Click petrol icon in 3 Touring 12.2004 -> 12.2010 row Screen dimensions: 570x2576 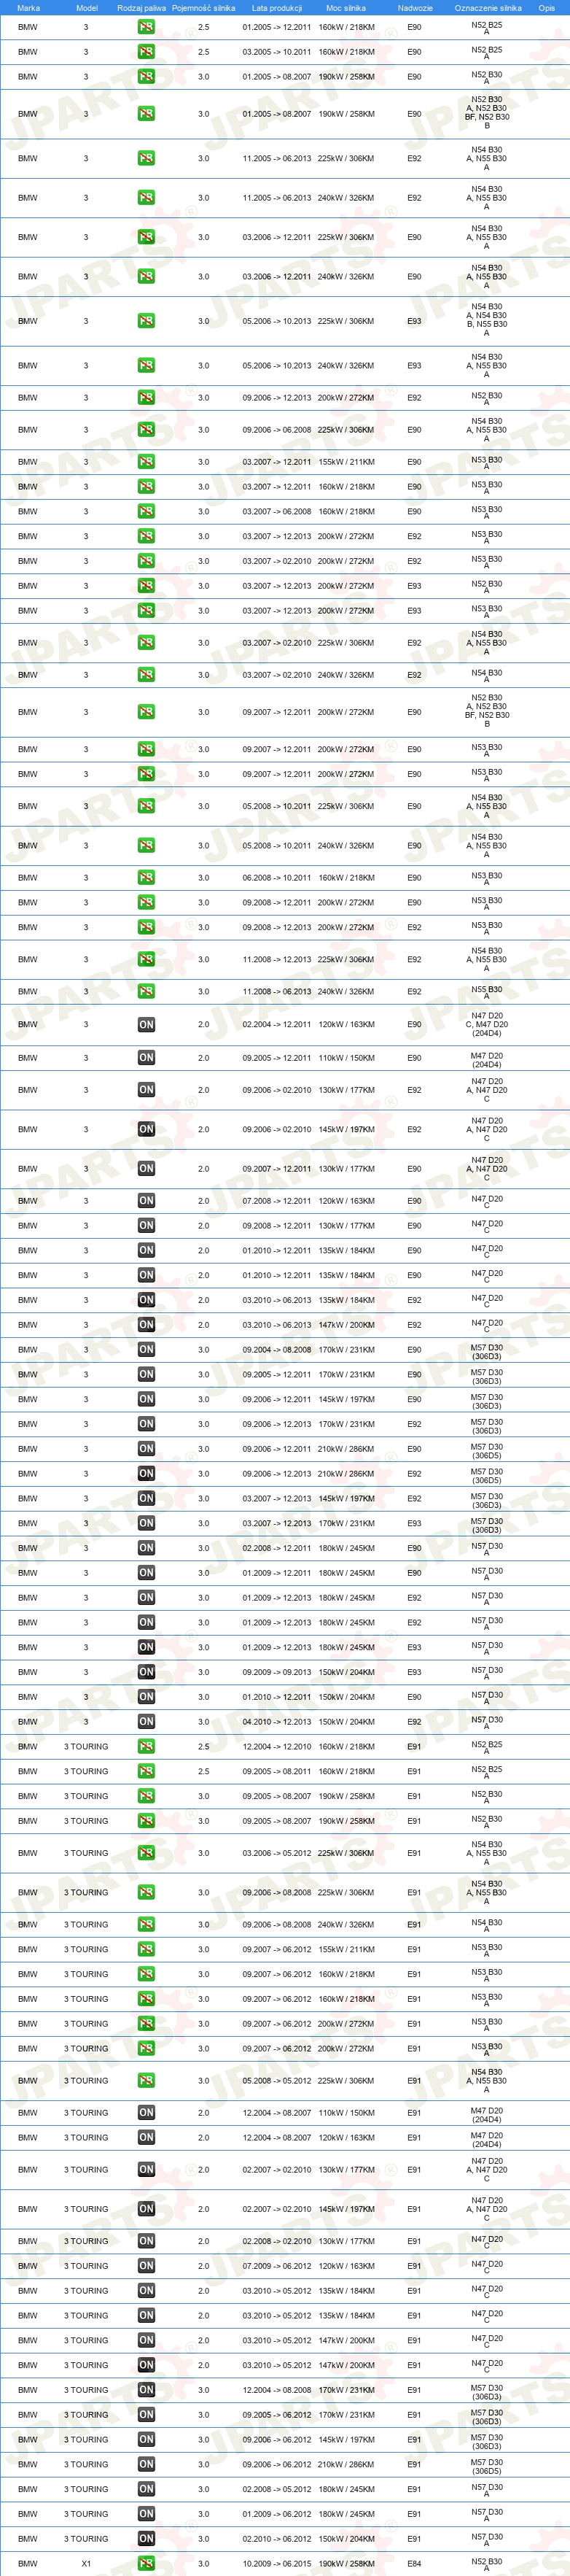(x=146, y=1746)
